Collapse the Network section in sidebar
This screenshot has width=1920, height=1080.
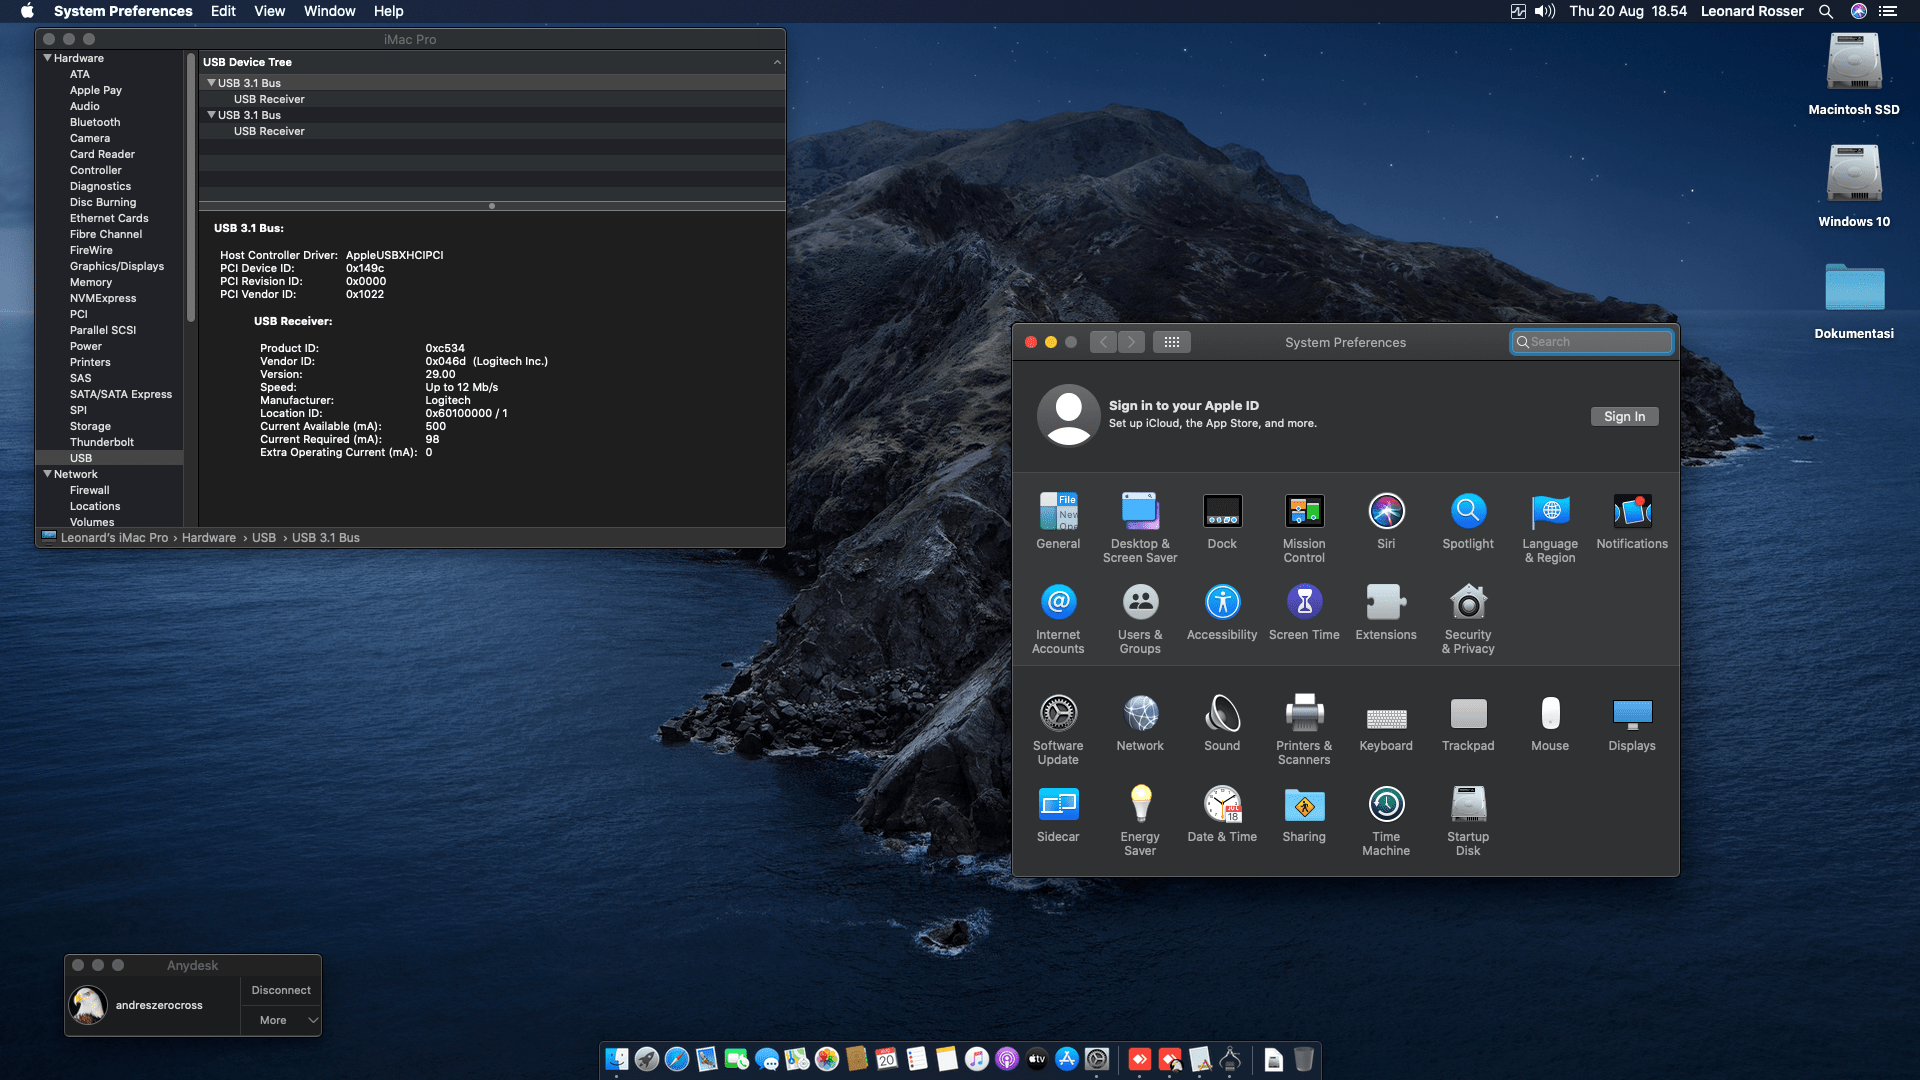(47, 474)
